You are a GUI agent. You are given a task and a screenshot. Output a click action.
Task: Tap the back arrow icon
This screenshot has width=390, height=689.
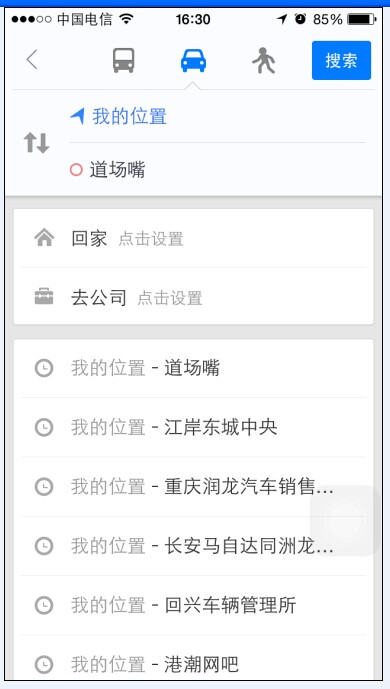pos(32,60)
